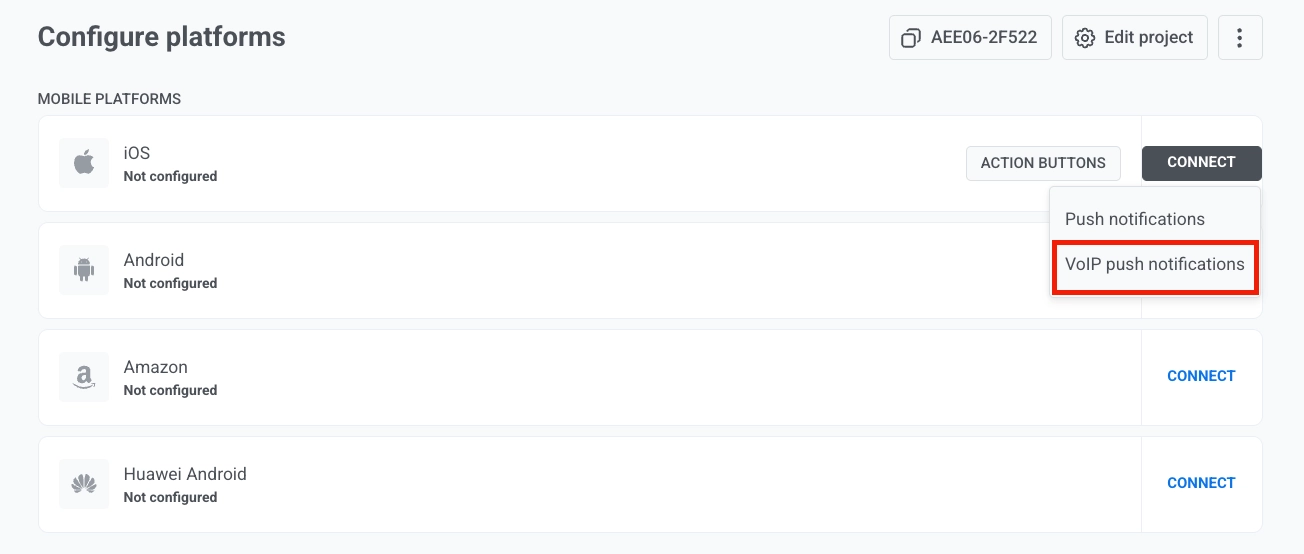Select VoIP push notifications from dropdown
The width and height of the screenshot is (1304, 554).
(1154, 265)
